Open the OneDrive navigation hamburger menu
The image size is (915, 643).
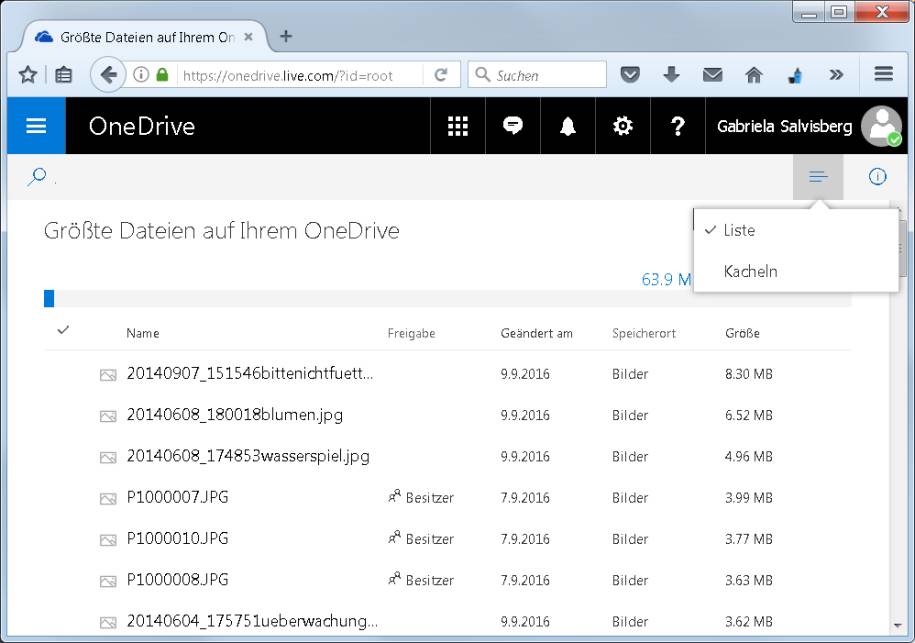[x=35, y=126]
